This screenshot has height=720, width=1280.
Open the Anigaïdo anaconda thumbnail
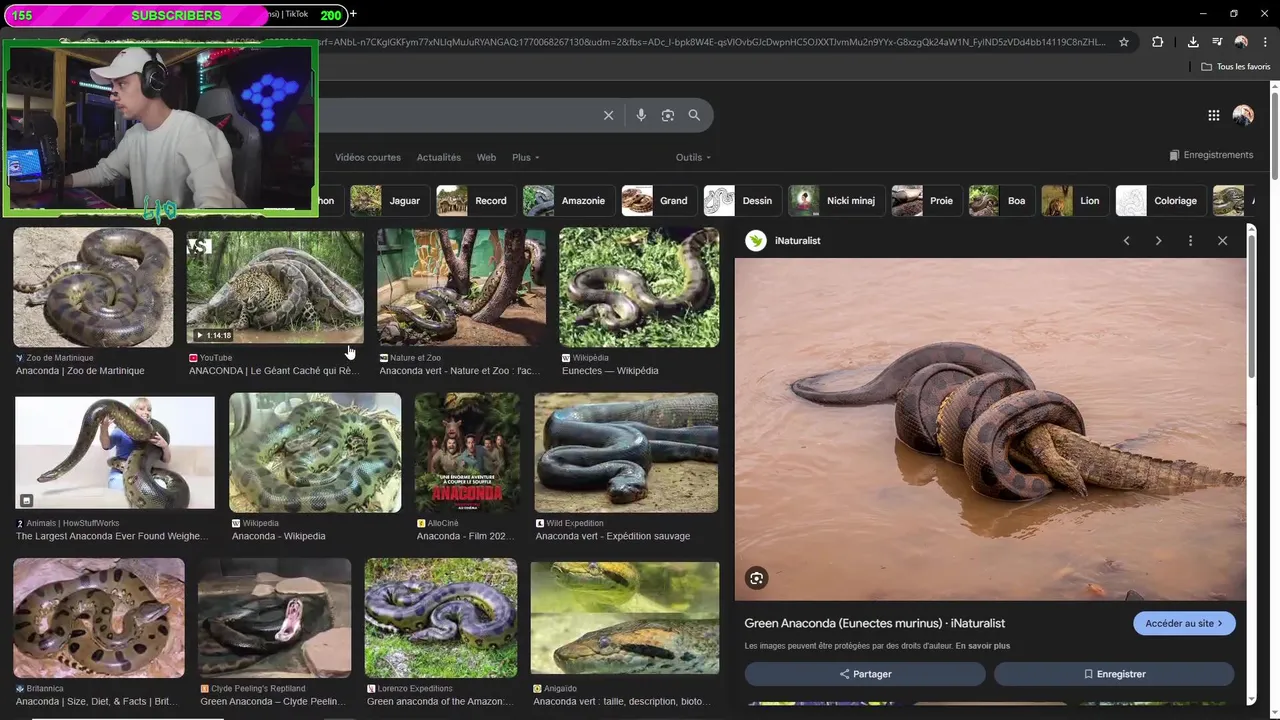pos(625,618)
